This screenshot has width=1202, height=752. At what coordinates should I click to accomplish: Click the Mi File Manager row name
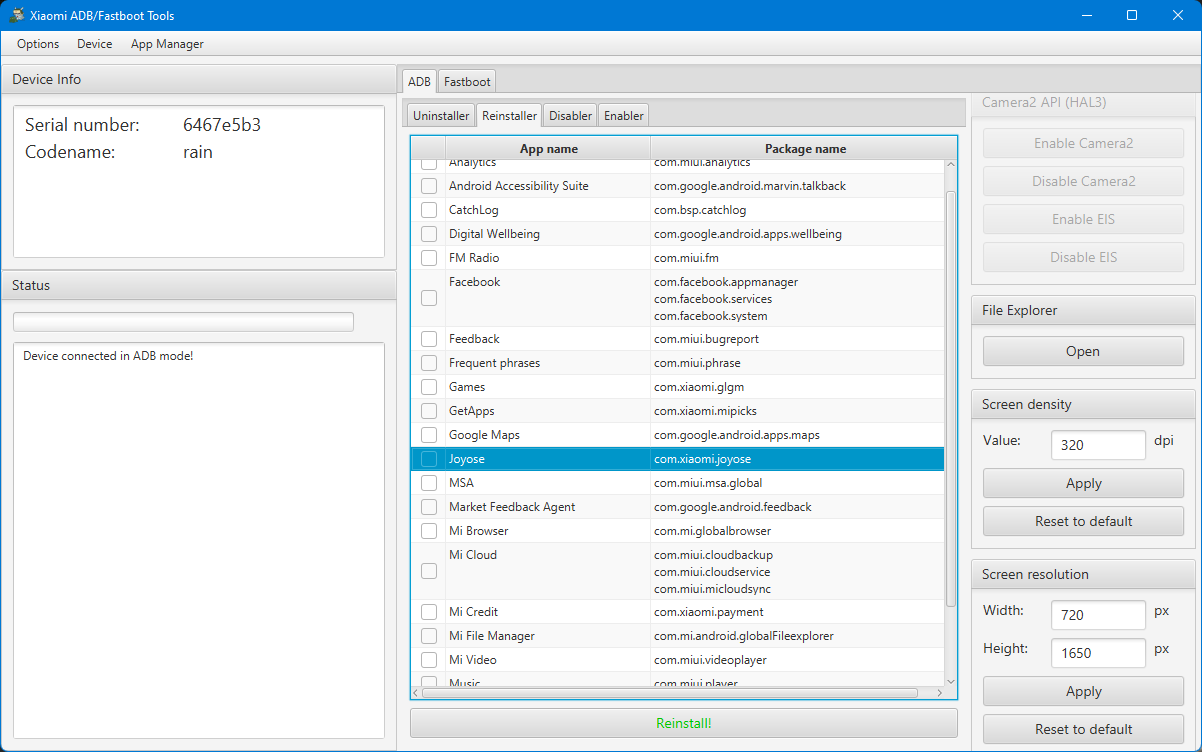click(x=492, y=636)
